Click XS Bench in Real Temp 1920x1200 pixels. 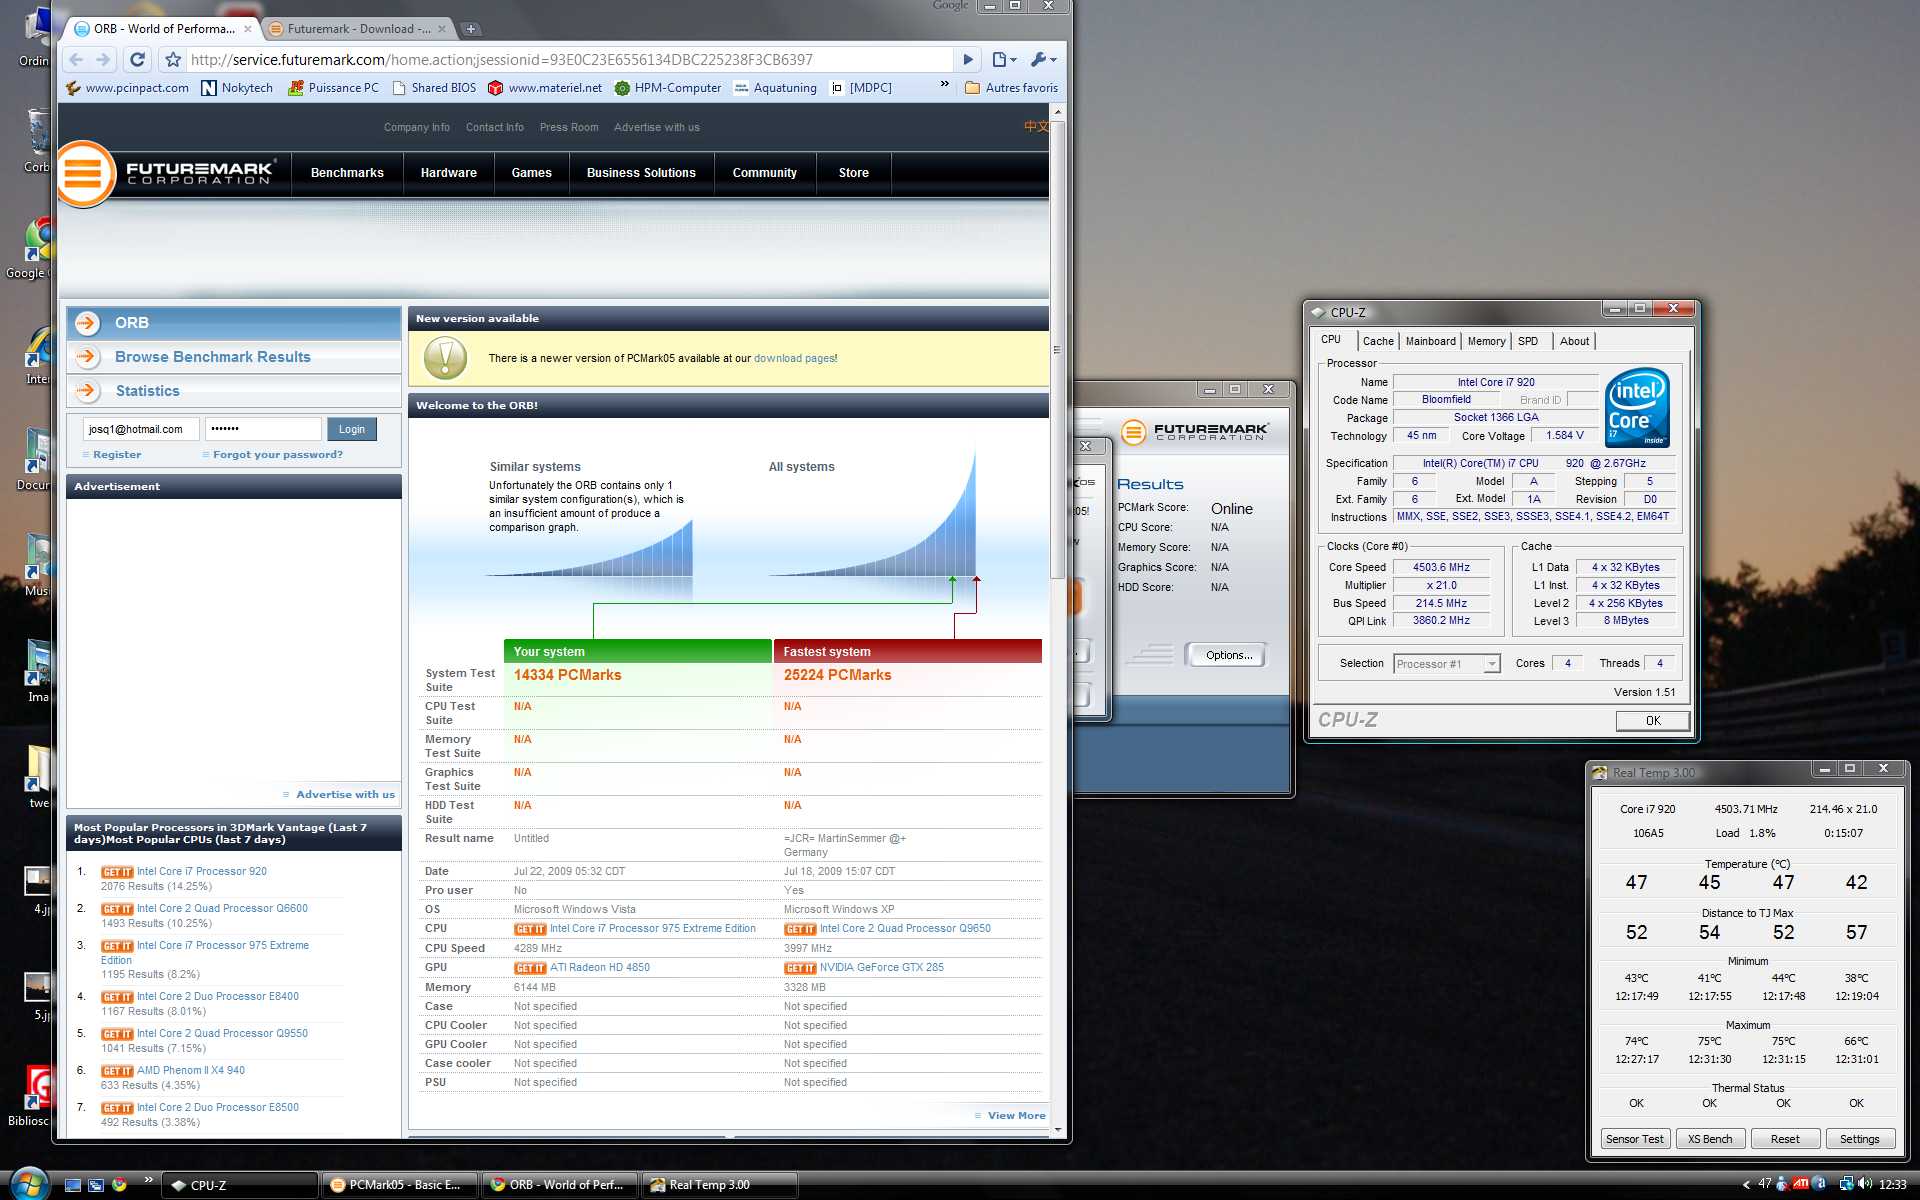[x=1710, y=1139]
